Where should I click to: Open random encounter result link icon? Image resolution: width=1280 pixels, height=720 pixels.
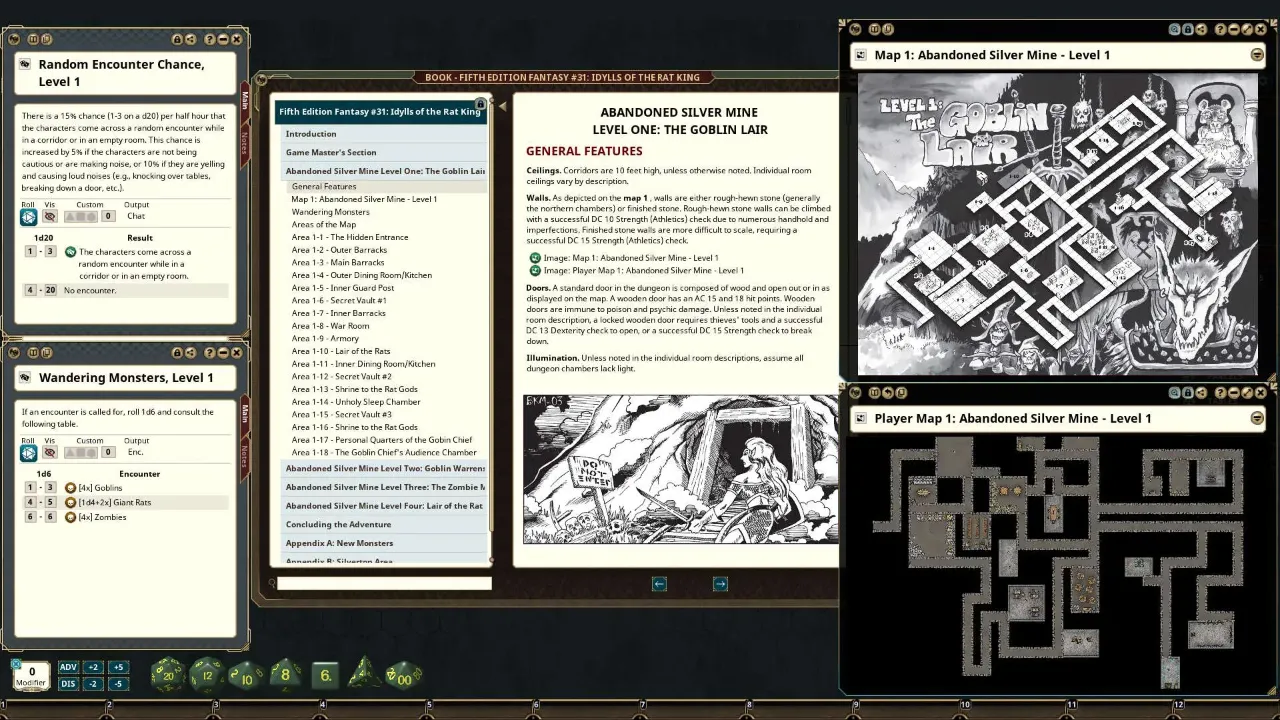click(x=70, y=252)
